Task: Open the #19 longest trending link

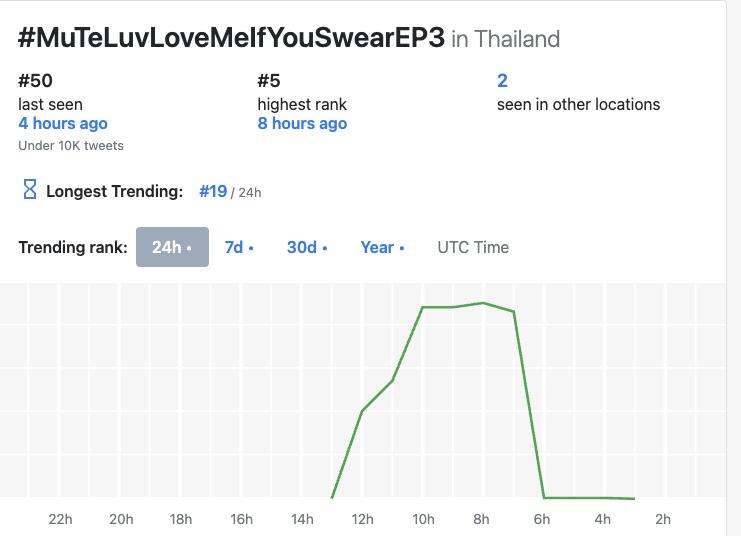Action: pyautogui.click(x=213, y=191)
